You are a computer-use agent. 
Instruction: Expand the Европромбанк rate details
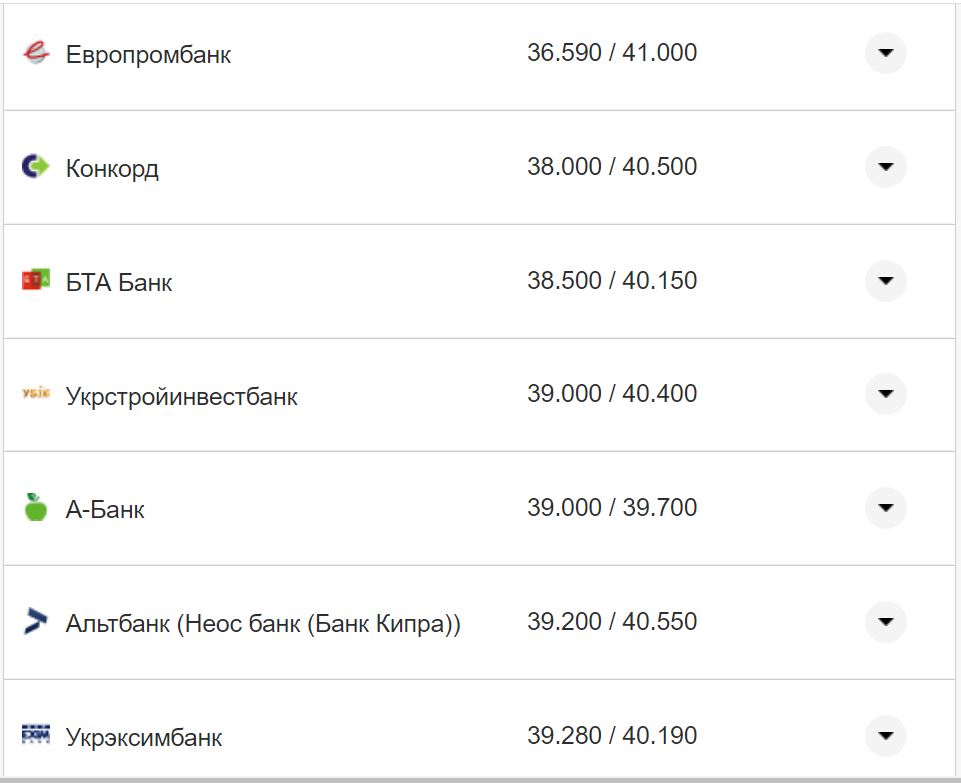(885, 53)
